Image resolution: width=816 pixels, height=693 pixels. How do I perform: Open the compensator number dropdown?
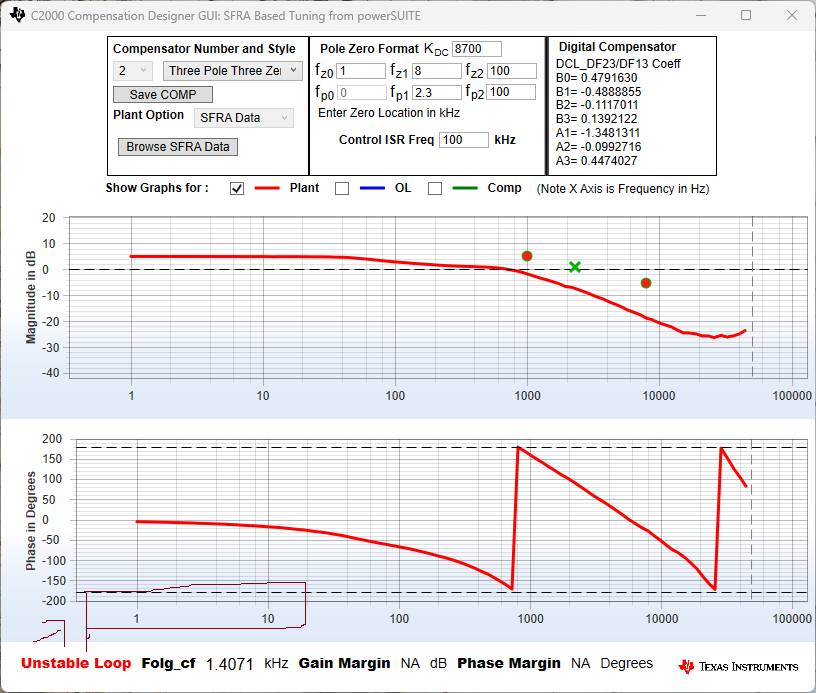pos(133,71)
